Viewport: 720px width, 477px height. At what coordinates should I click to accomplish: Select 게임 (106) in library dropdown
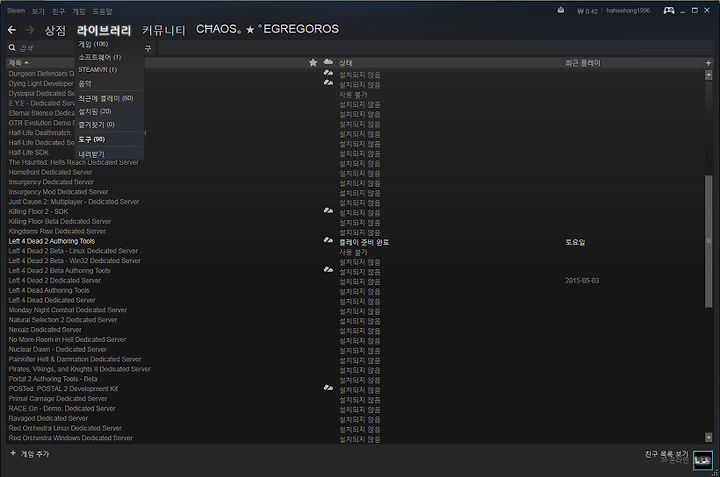tap(93, 44)
